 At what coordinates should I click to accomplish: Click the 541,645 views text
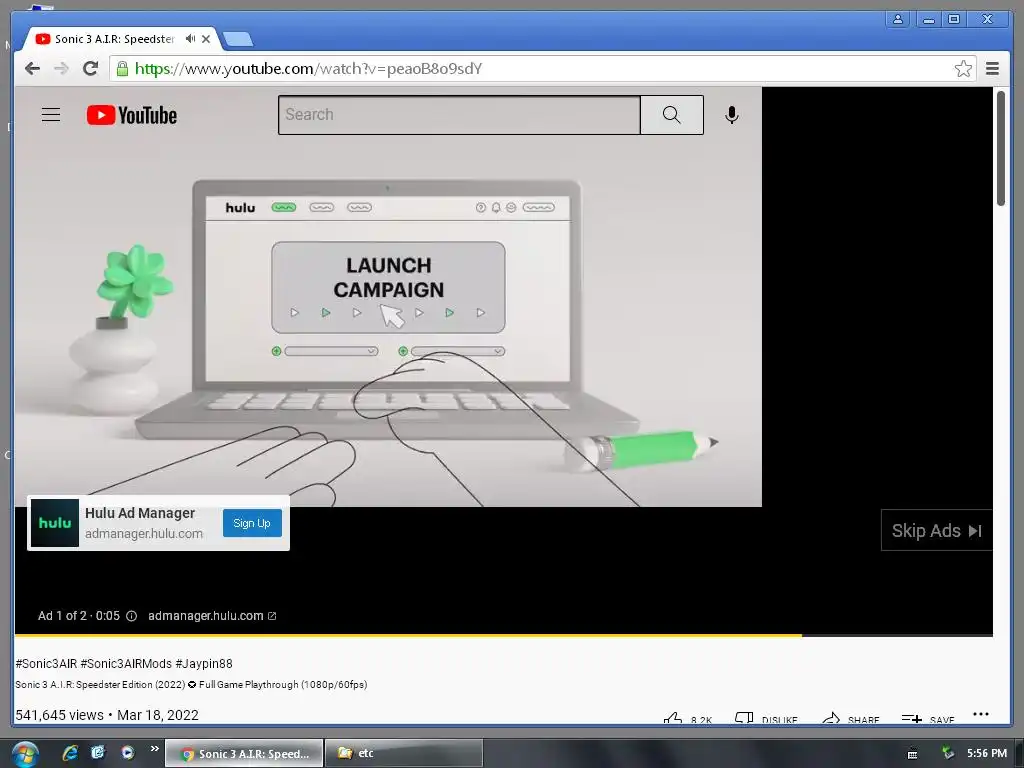(59, 715)
